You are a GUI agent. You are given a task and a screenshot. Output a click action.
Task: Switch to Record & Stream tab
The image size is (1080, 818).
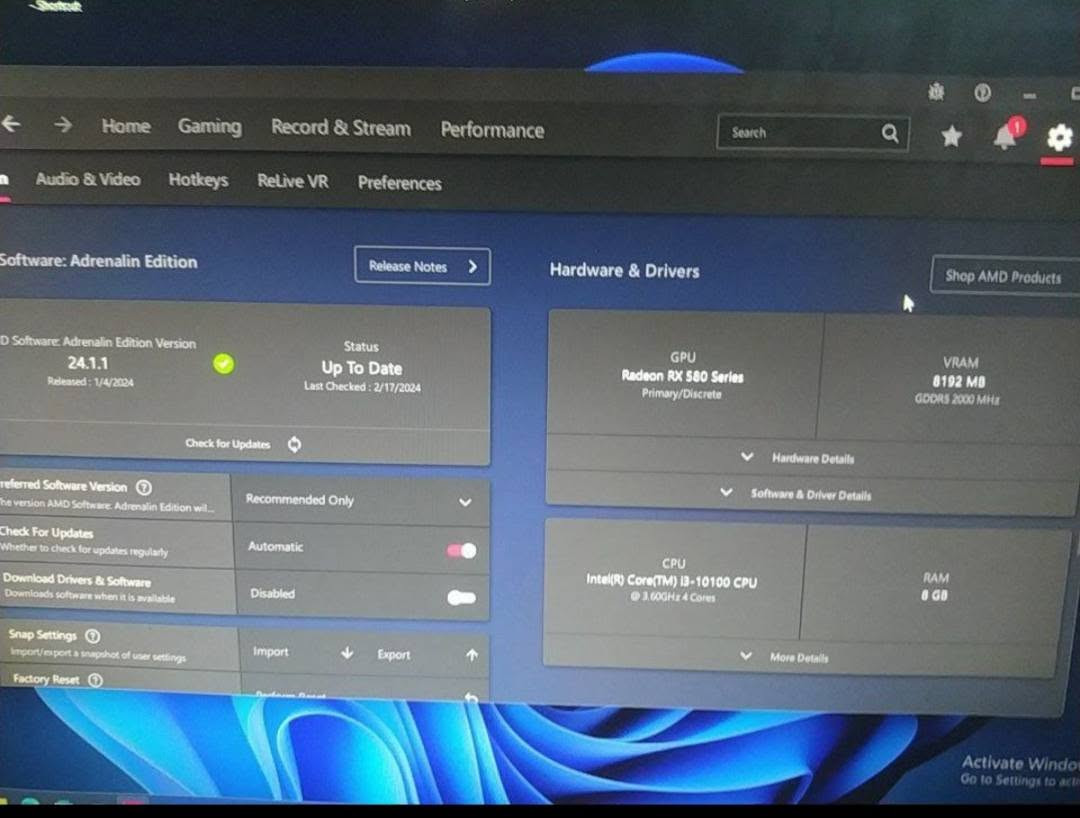click(341, 128)
